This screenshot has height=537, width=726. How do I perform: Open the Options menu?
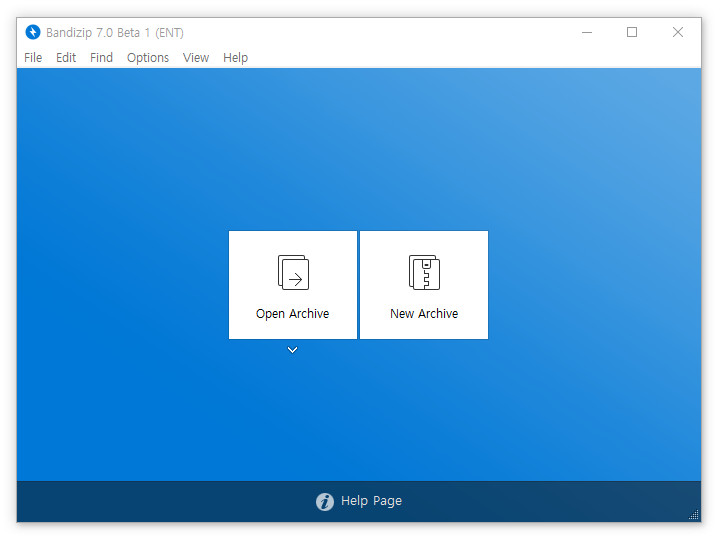point(148,58)
